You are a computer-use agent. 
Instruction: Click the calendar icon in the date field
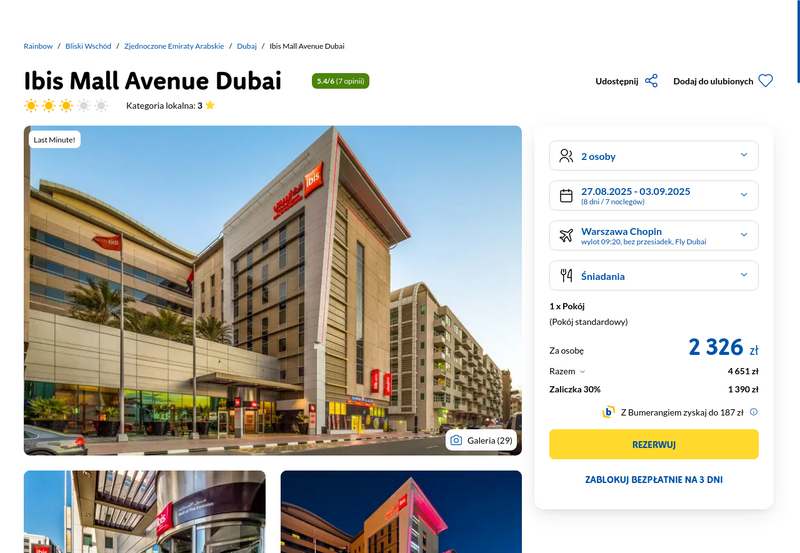coord(566,196)
